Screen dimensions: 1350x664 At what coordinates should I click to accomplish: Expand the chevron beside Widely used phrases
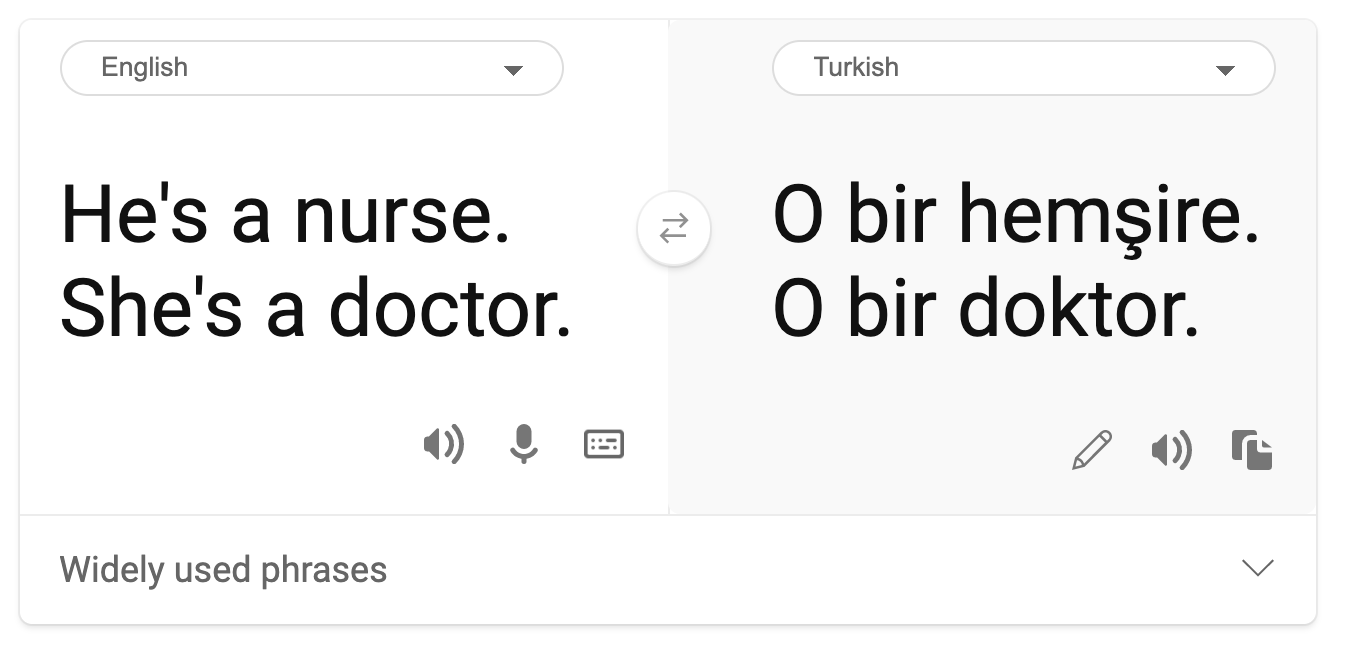tap(1257, 568)
